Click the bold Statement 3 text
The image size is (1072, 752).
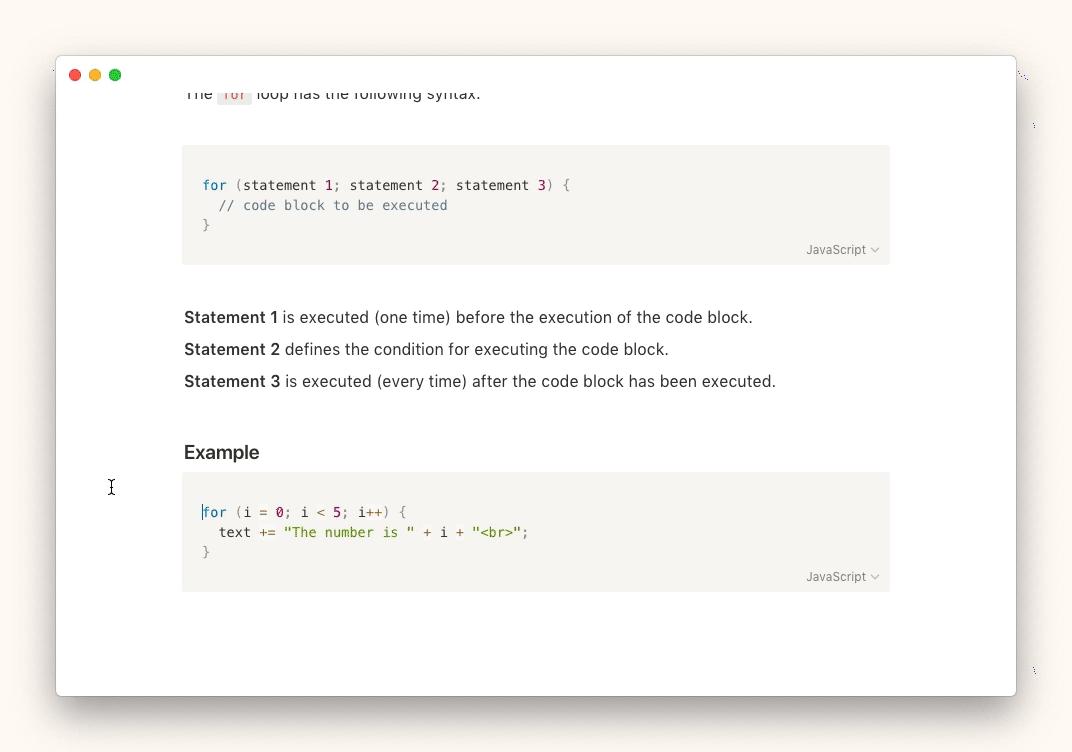(232, 381)
